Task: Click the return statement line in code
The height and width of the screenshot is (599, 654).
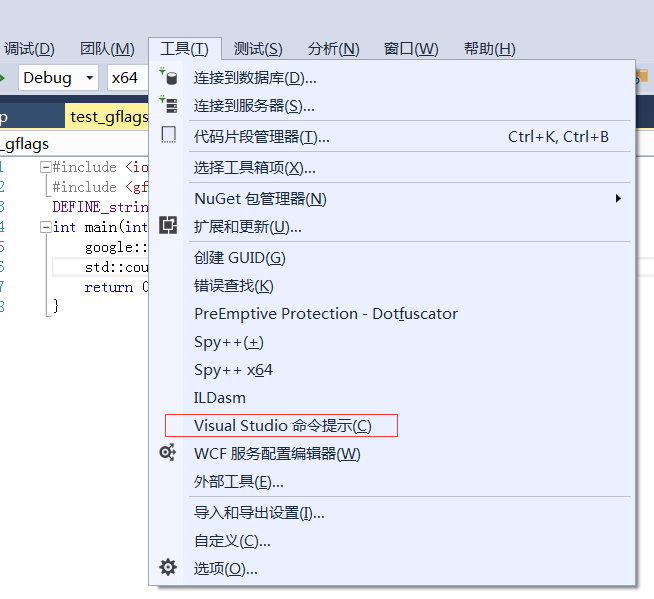Action: [116, 287]
